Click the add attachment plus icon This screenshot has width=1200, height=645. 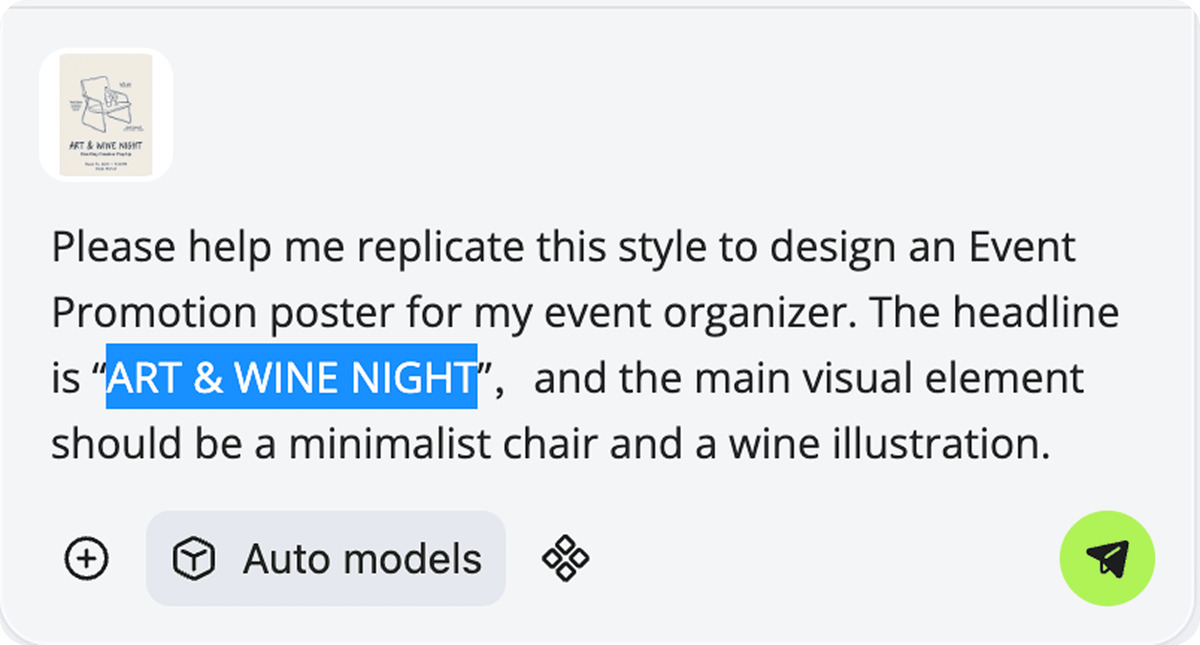click(x=87, y=559)
